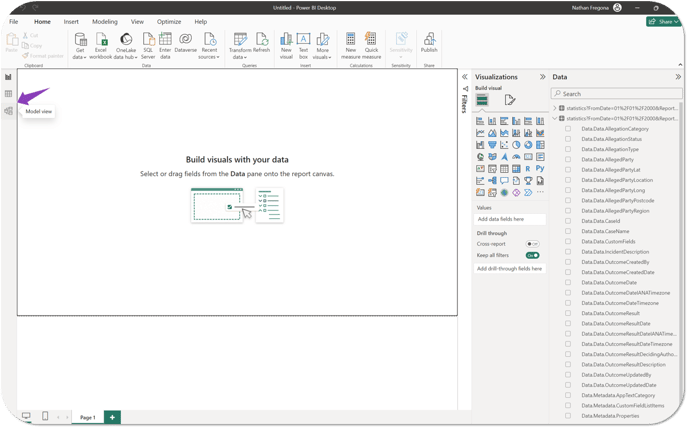The image size is (688, 428).
Task: Expand the first statistics table
Action: (x=555, y=108)
